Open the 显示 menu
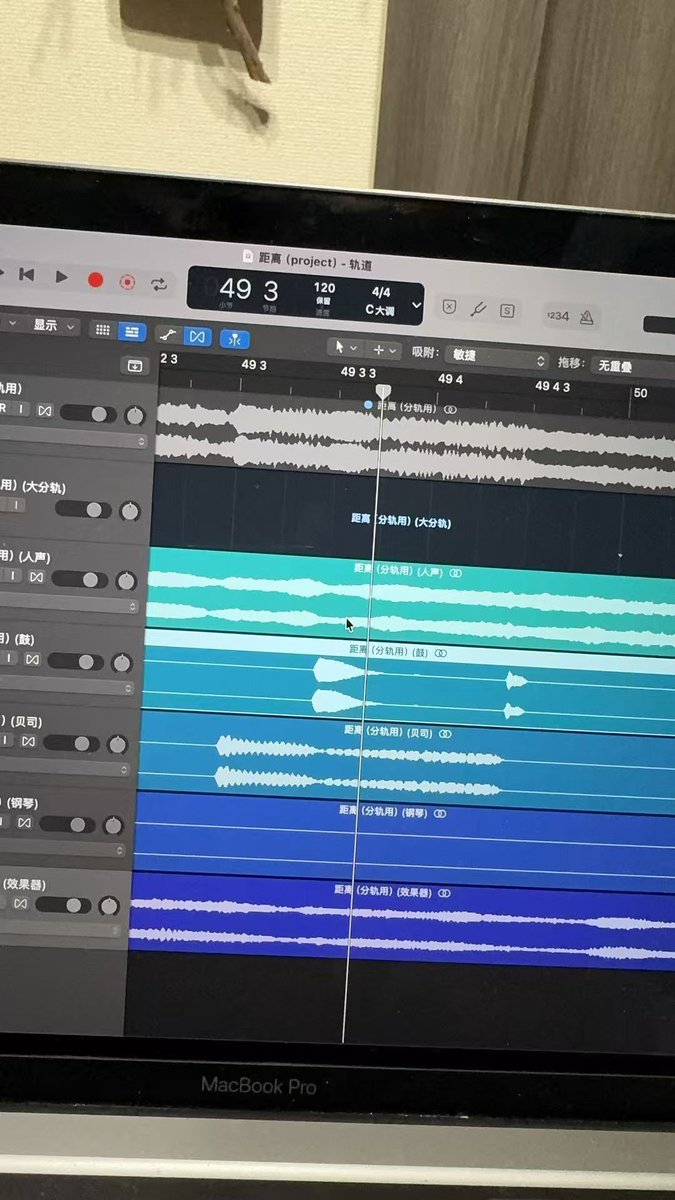Viewport: 675px width, 1200px height. tap(54, 325)
